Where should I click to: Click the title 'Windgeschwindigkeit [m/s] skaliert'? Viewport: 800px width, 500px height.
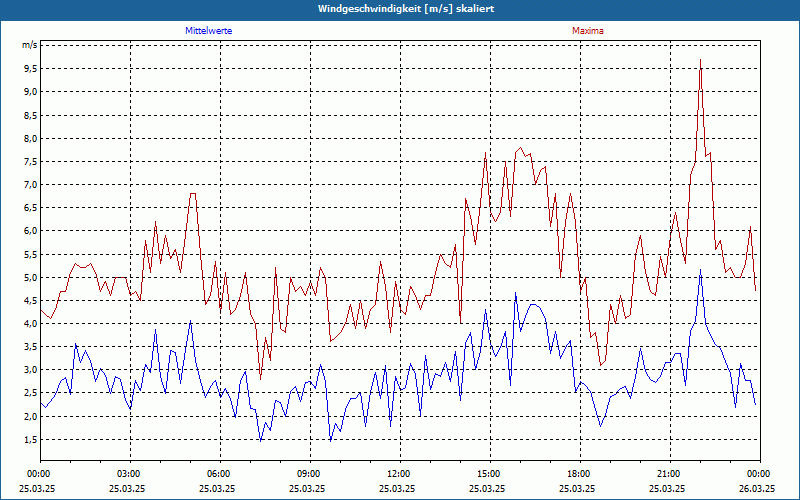click(x=406, y=9)
